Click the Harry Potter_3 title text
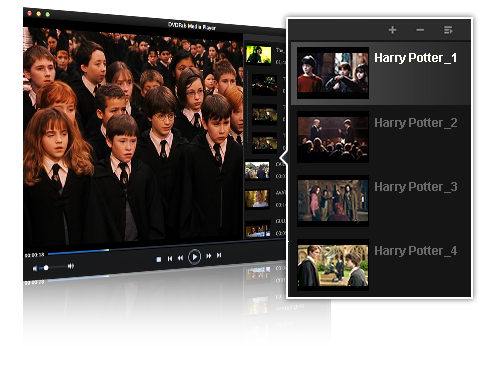Viewport: 501px width, 377px height. [x=415, y=187]
